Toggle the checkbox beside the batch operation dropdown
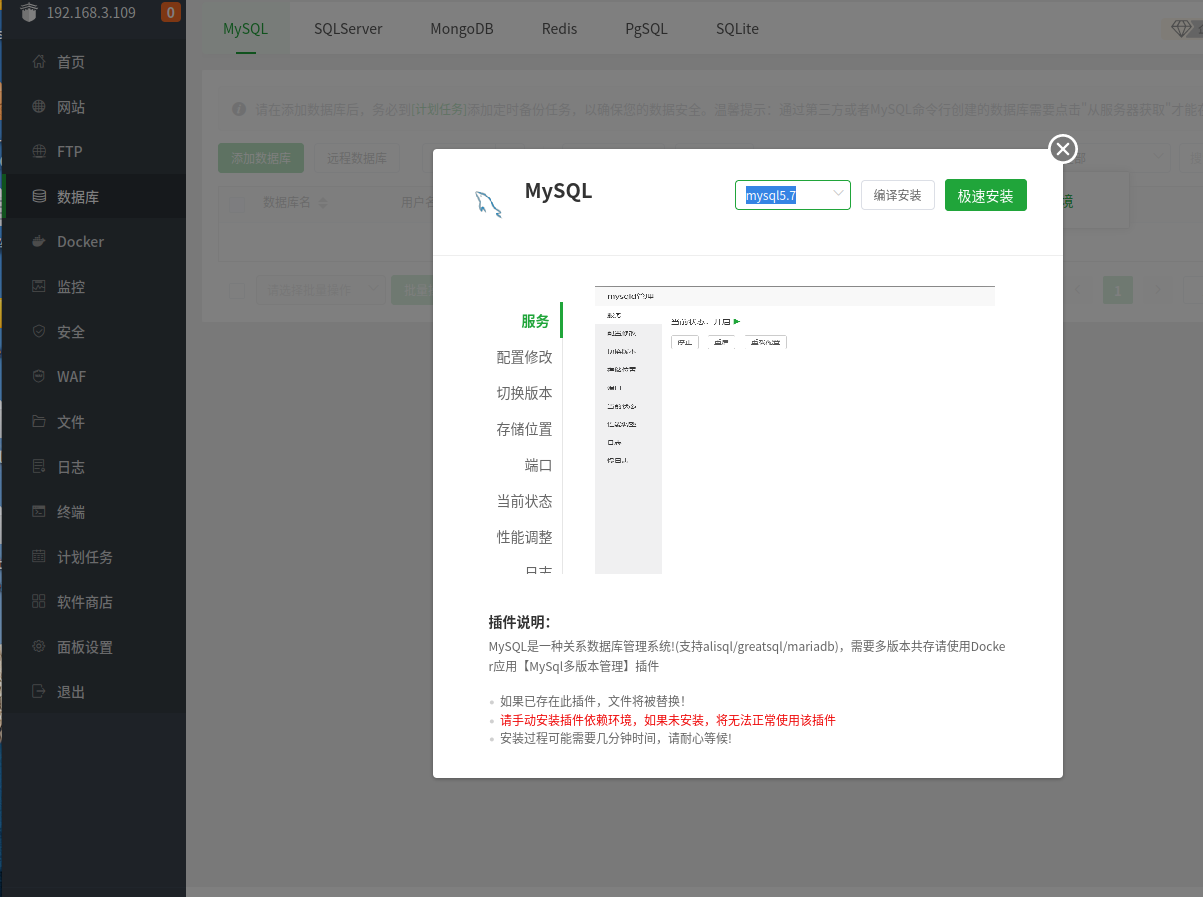The image size is (1203, 897). point(238,290)
